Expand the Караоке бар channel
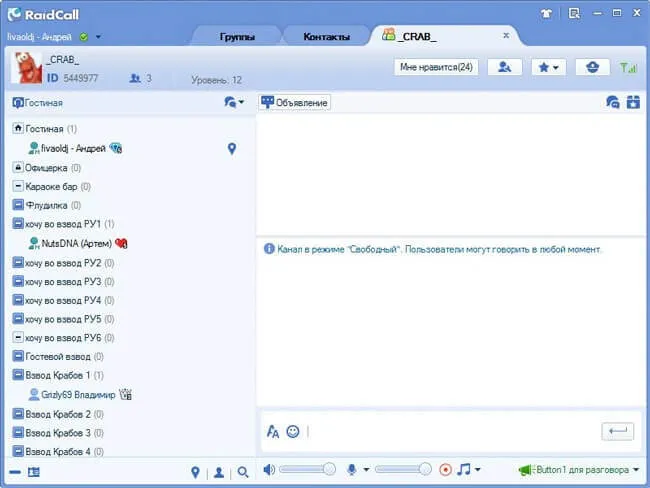Screen dimensions: 650x488 (x=18, y=186)
